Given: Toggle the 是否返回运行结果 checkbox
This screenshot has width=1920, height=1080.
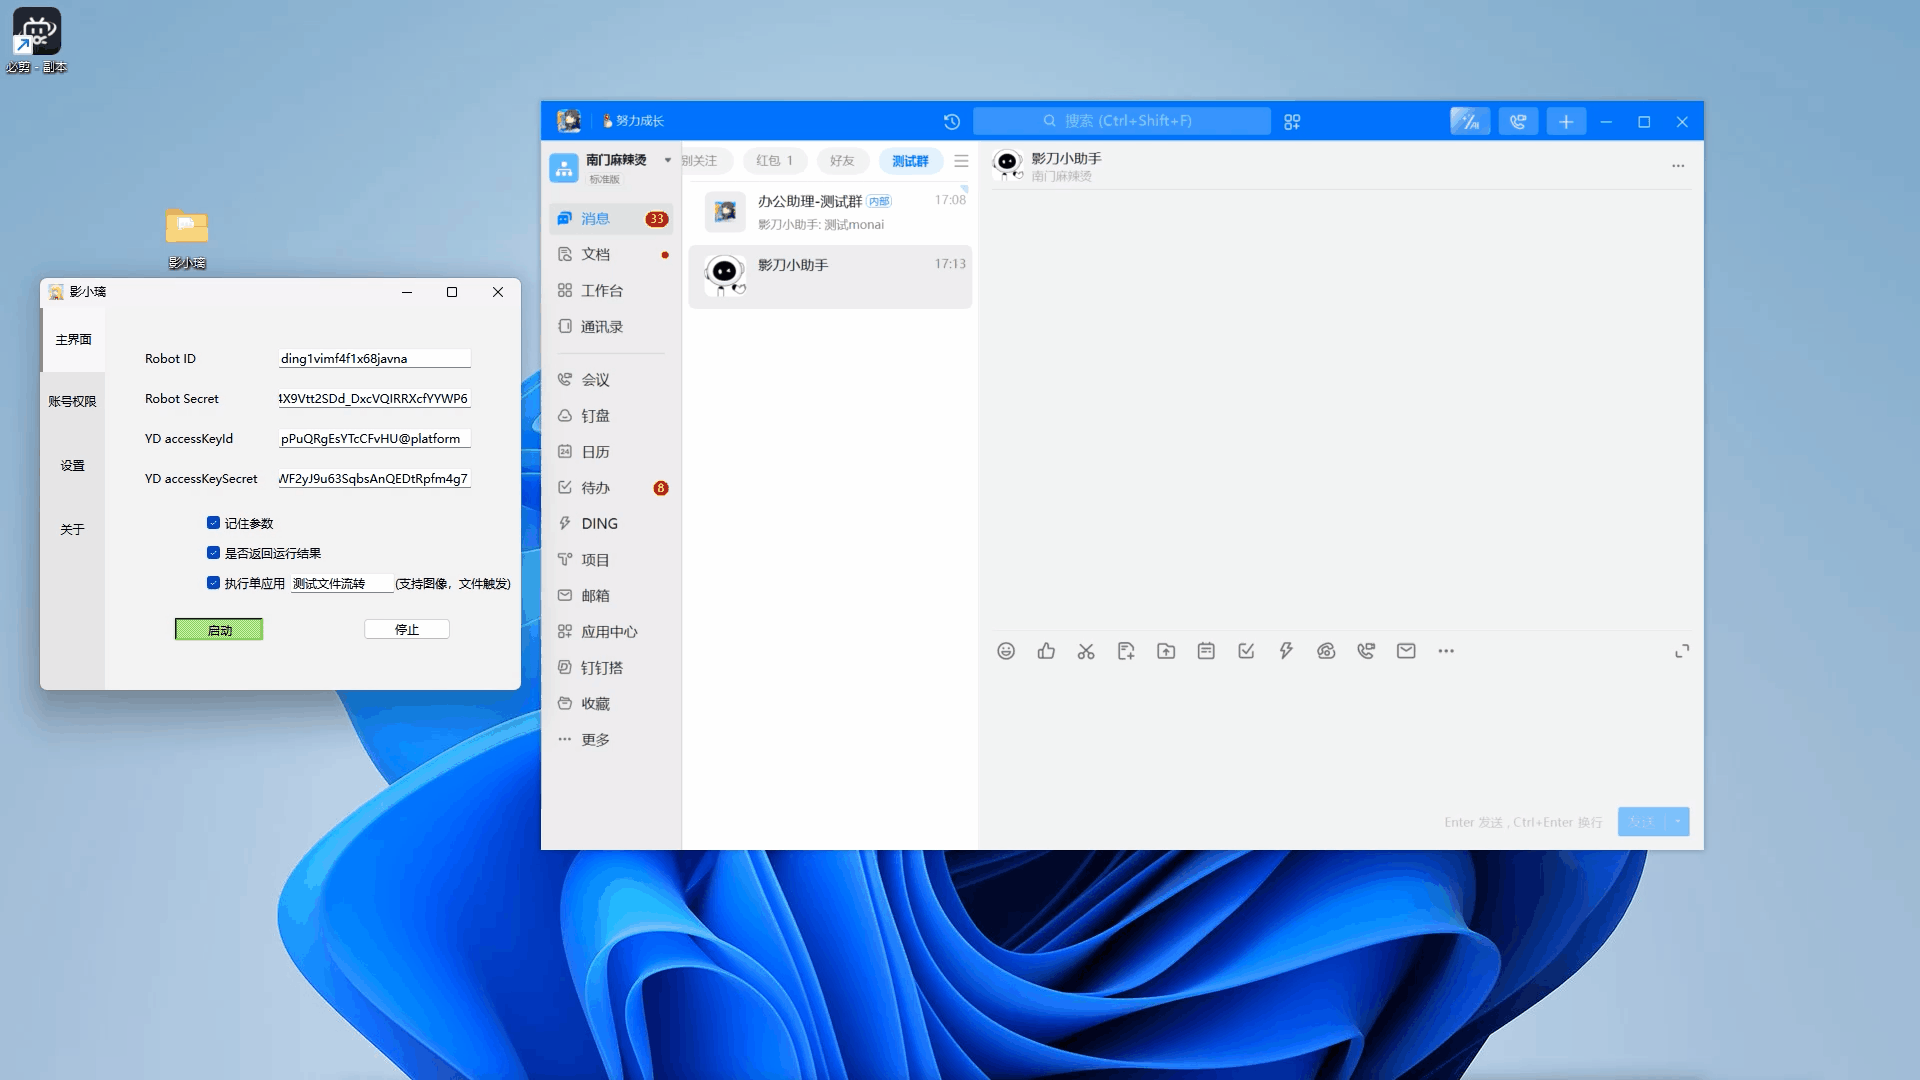Looking at the screenshot, I should pyautogui.click(x=213, y=553).
